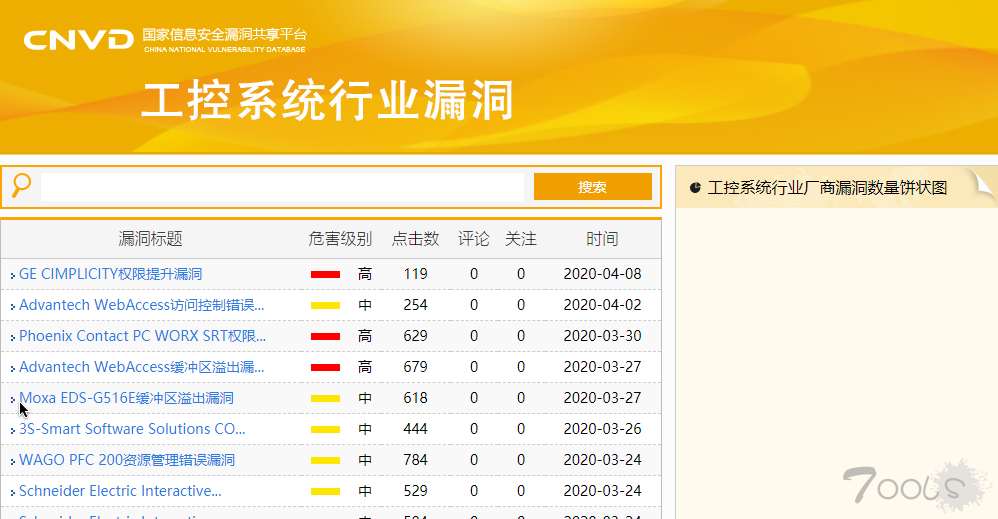Click the click count 444
998x519 pixels.
coord(416,429)
